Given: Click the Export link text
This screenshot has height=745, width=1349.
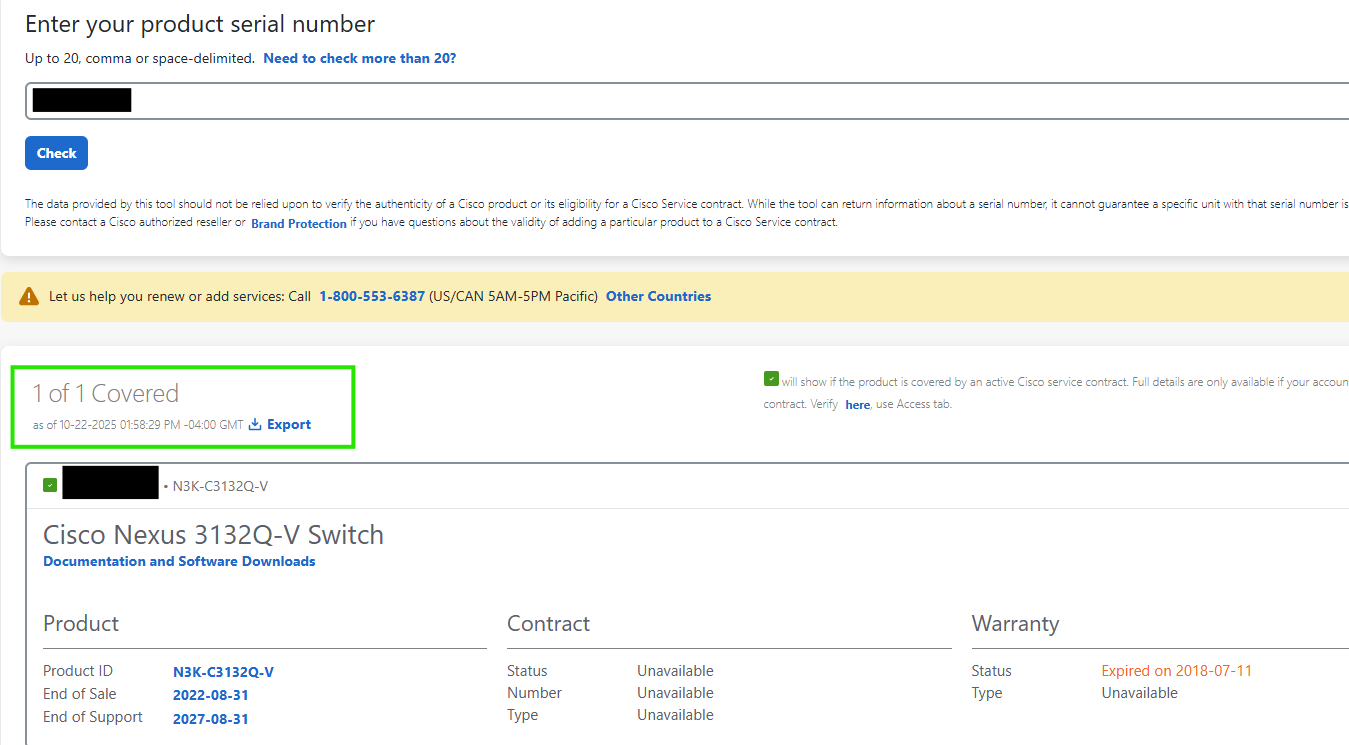Looking at the screenshot, I should (289, 425).
